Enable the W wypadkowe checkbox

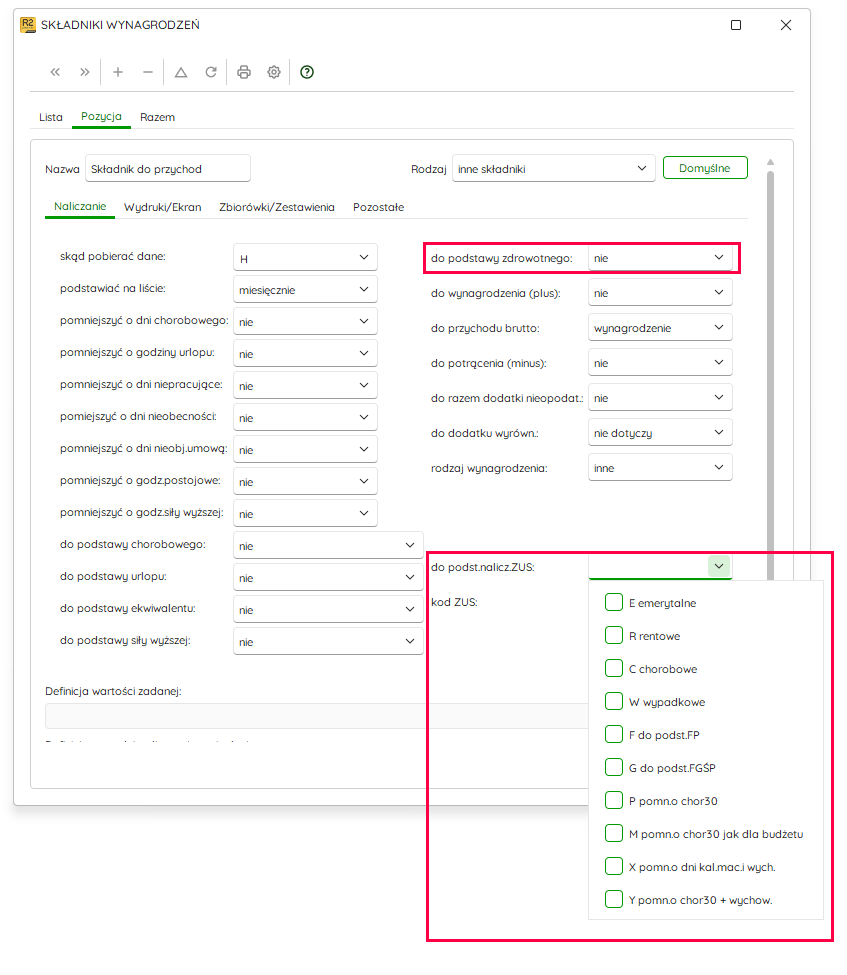click(x=614, y=701)
